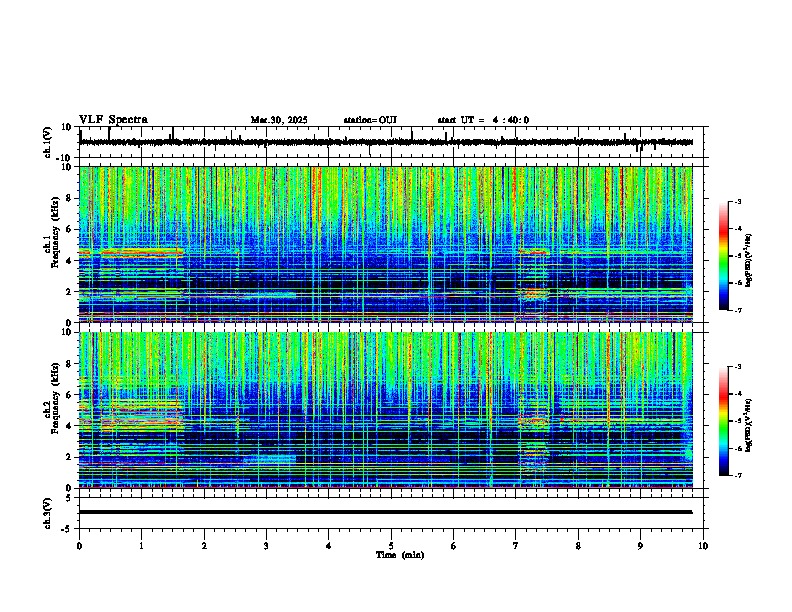
Task: Click the "5" tick label on the time axis
Action: (x=391, y=546)
